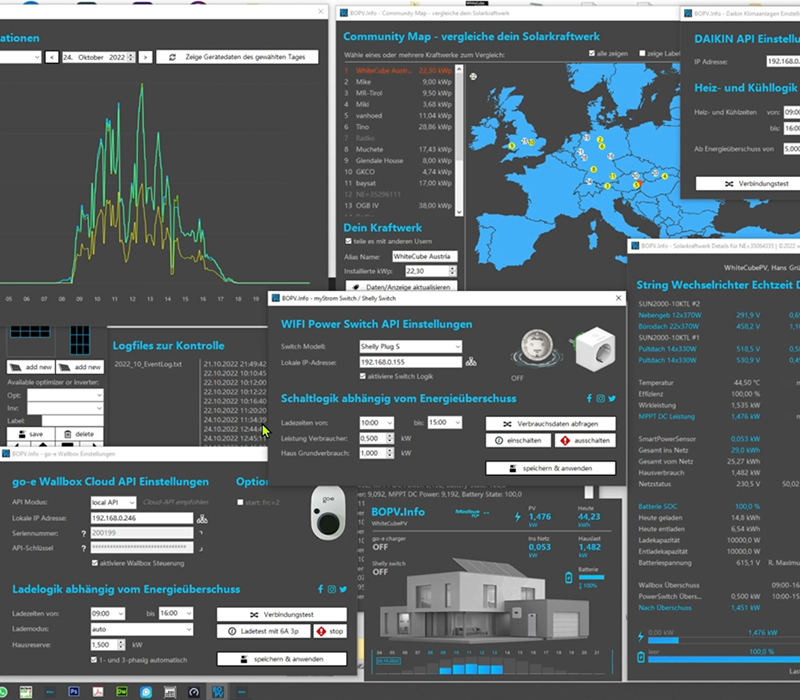Open switch Ladezeiten von 10:00 dropdown

(x=376, y=423)
